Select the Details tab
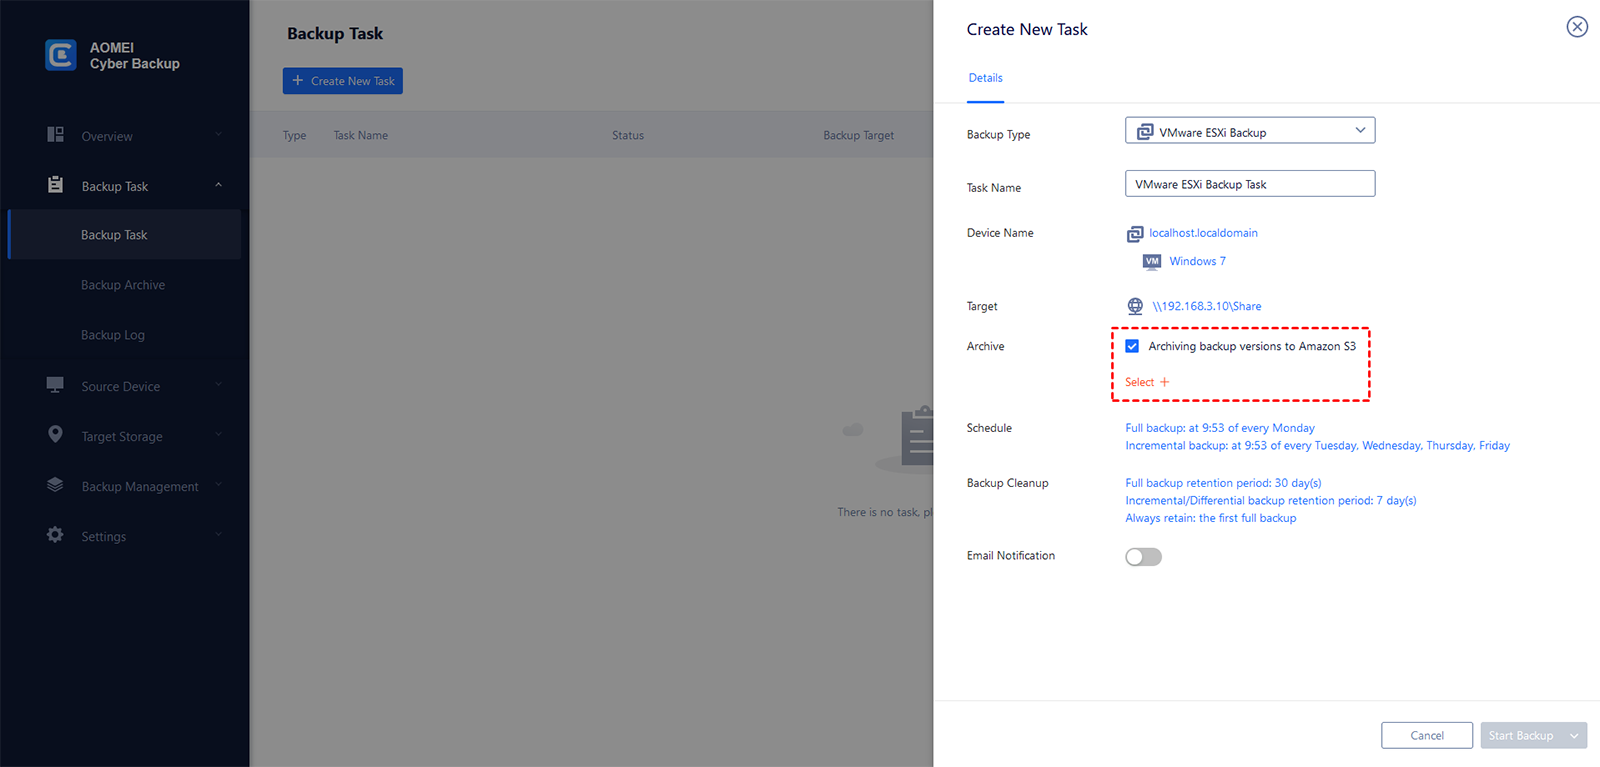 click(x=985, y=78)
